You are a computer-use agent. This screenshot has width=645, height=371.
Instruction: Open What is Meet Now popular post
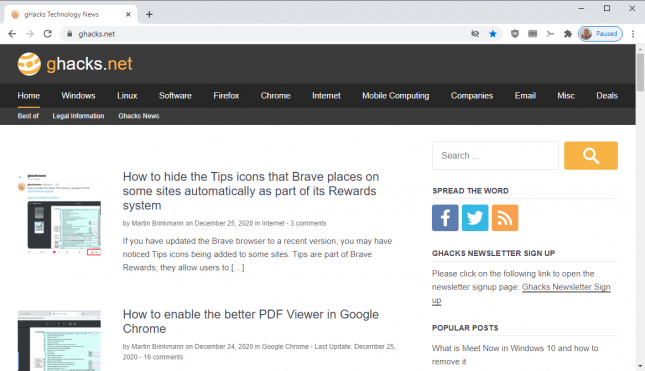pyautogui.click(x=515, y=355)
